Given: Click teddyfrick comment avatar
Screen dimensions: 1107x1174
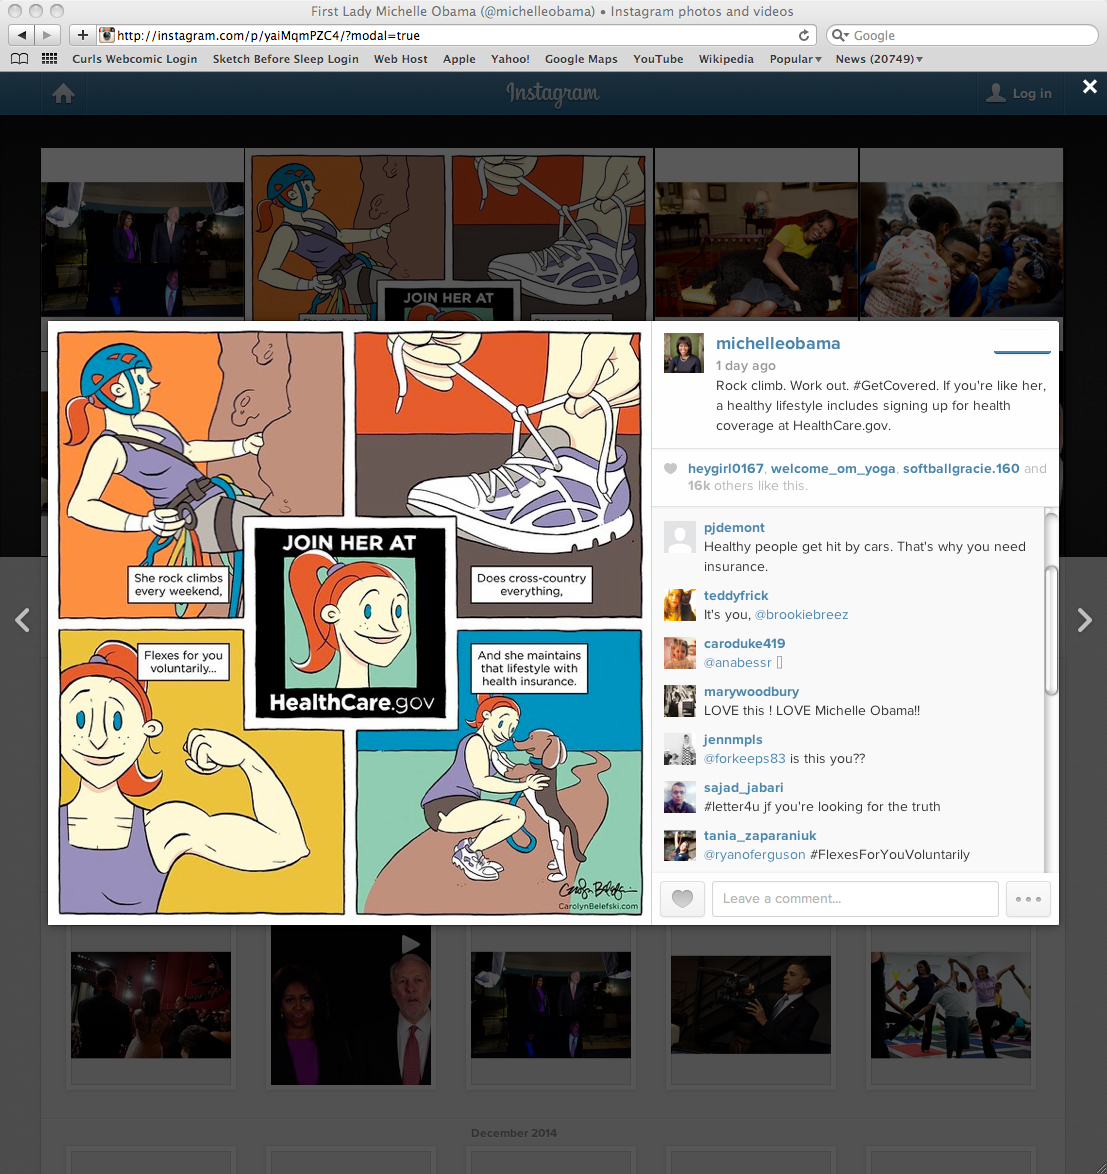Looking at the screenshot, I should (680, 605).
